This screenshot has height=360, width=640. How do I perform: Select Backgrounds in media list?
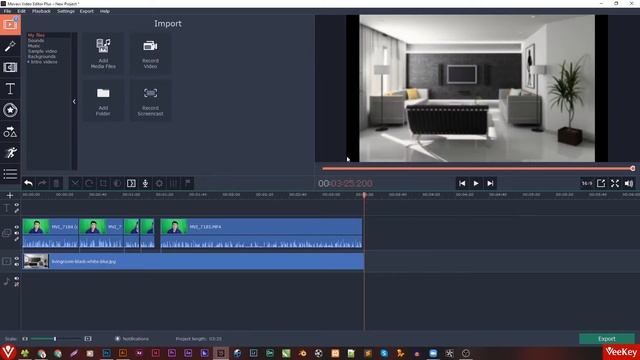pyautogui.click(x=42, y=57)
